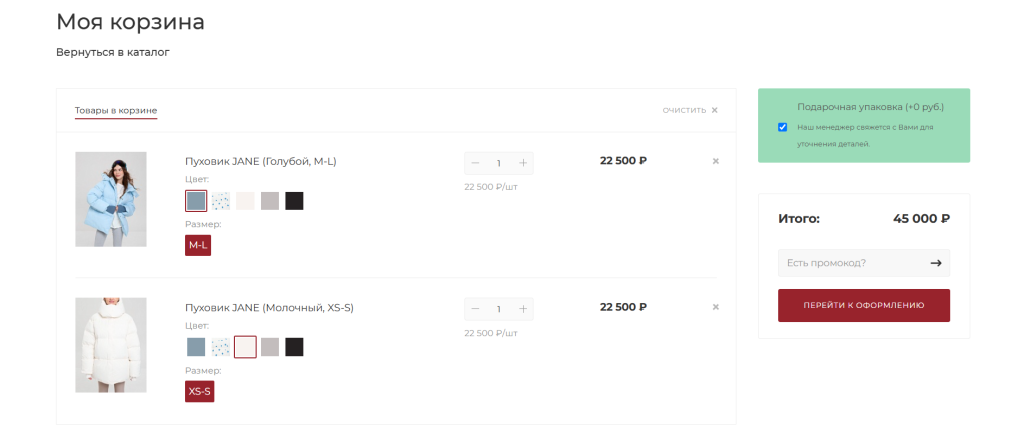Increase quantity of milky JANE puffer

tap(523, 309)
